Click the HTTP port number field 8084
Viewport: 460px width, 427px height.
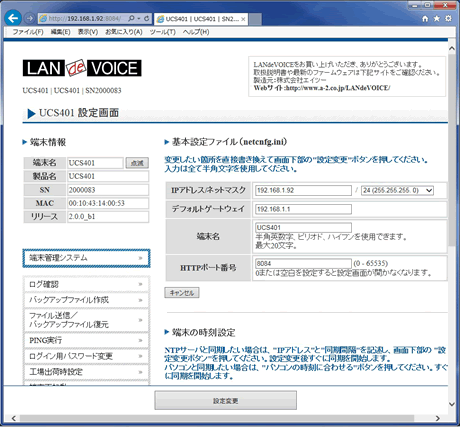click(x=303, y=263)
